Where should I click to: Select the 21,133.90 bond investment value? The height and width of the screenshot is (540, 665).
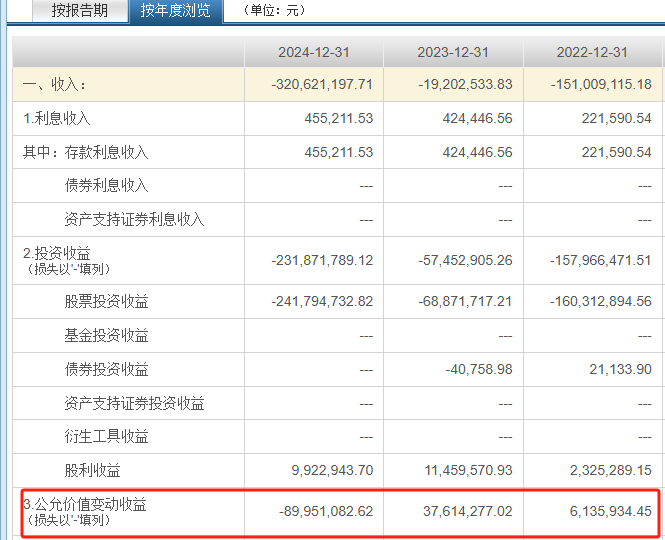tap(620, 370)
